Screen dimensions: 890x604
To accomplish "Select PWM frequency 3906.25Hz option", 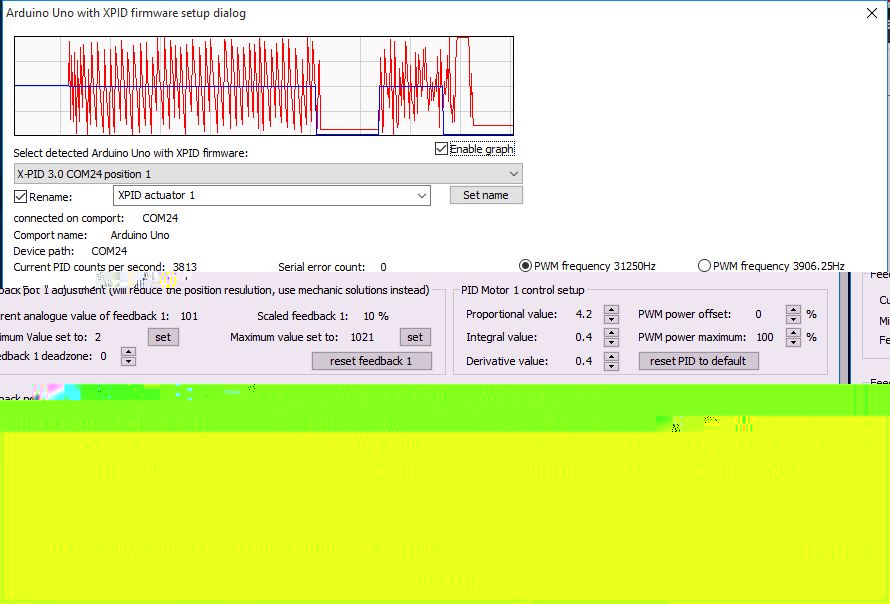I will coord(705,266).
